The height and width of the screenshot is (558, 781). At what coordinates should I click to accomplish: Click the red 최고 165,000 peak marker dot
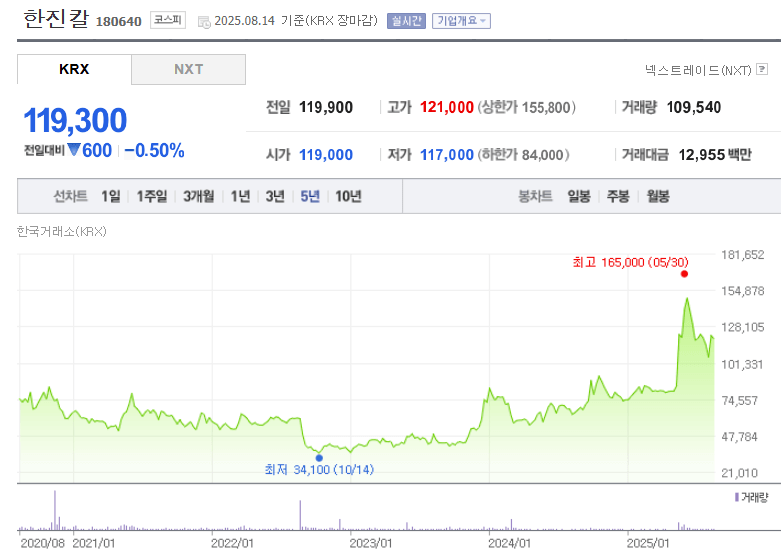point(684,274)
